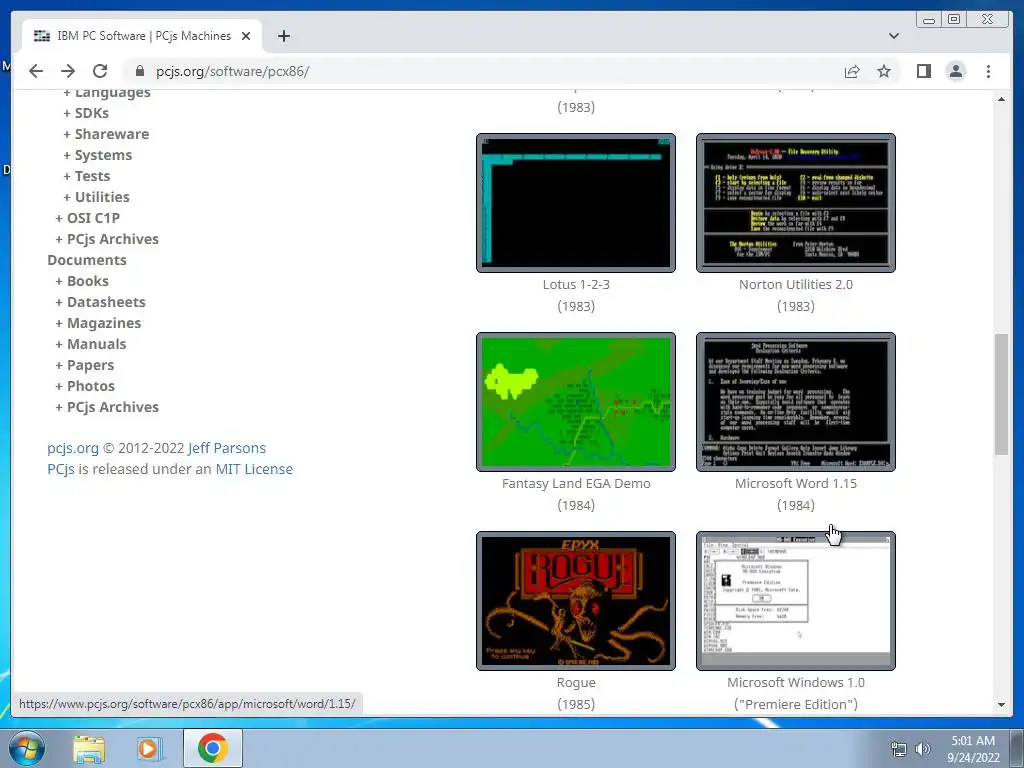
Task: Open the Chrome profile avatar
Action: tap(955, 71)
